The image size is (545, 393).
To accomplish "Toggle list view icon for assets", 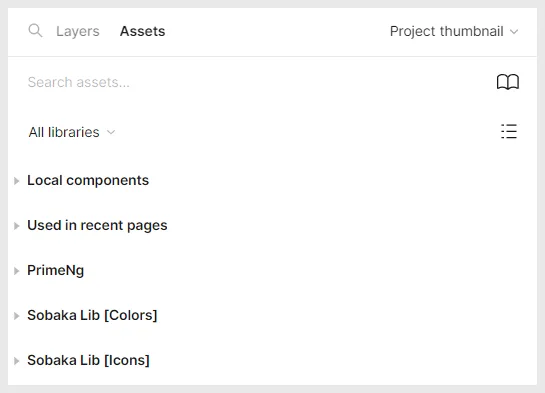I will click(x=509, y=131).
